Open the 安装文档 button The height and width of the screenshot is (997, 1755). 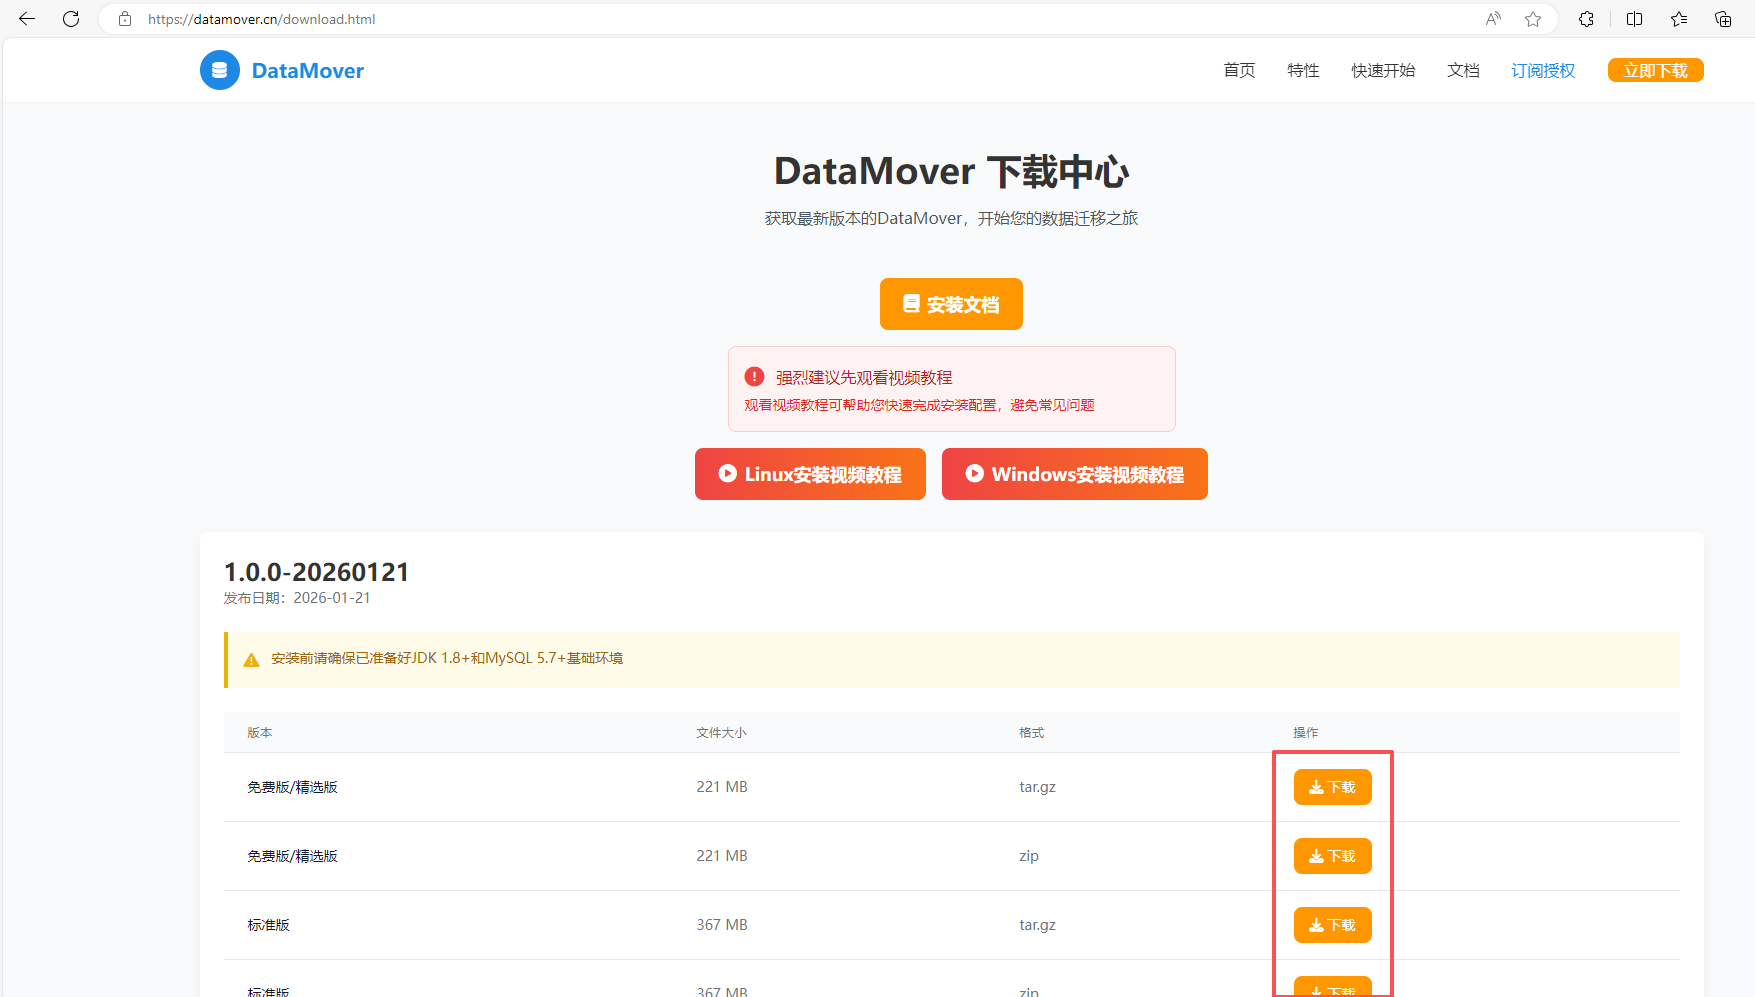(951, 304)
